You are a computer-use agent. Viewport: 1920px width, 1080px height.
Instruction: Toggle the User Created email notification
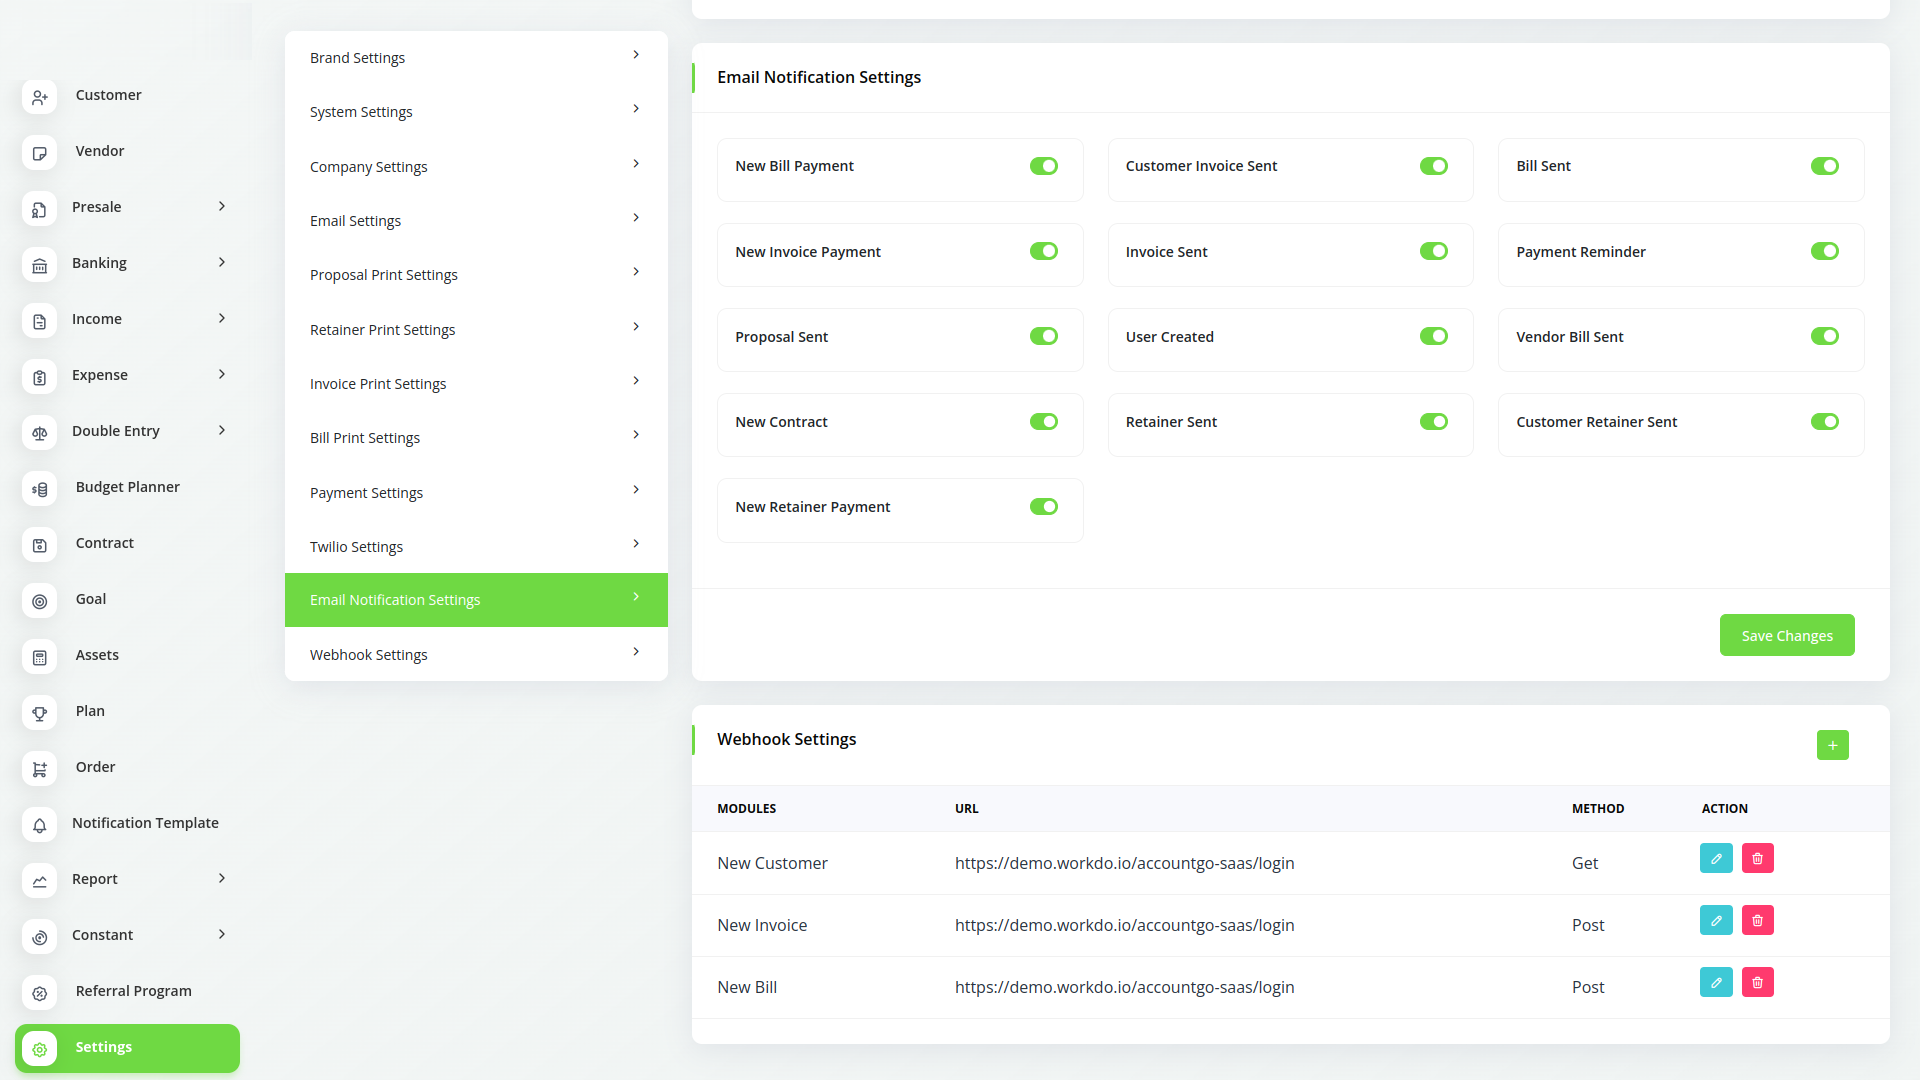pyautogui.click(x=1433, y=336)
